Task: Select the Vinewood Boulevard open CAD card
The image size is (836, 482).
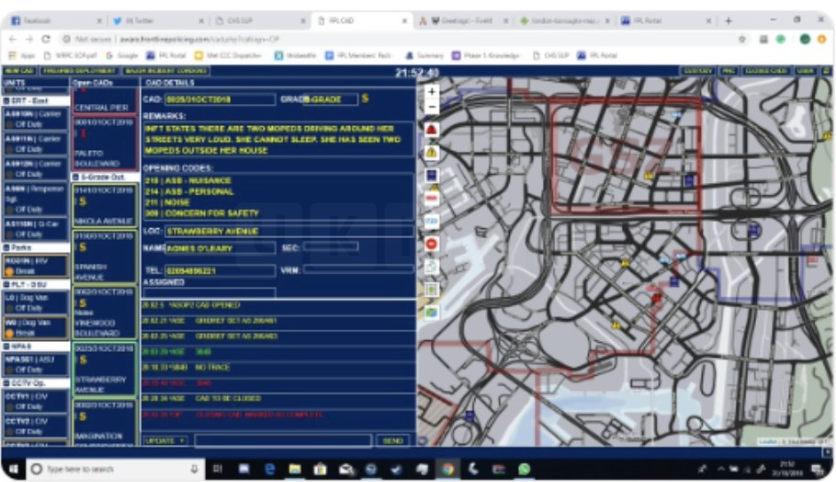Action: pyautogui.click(x=104, y=313)
